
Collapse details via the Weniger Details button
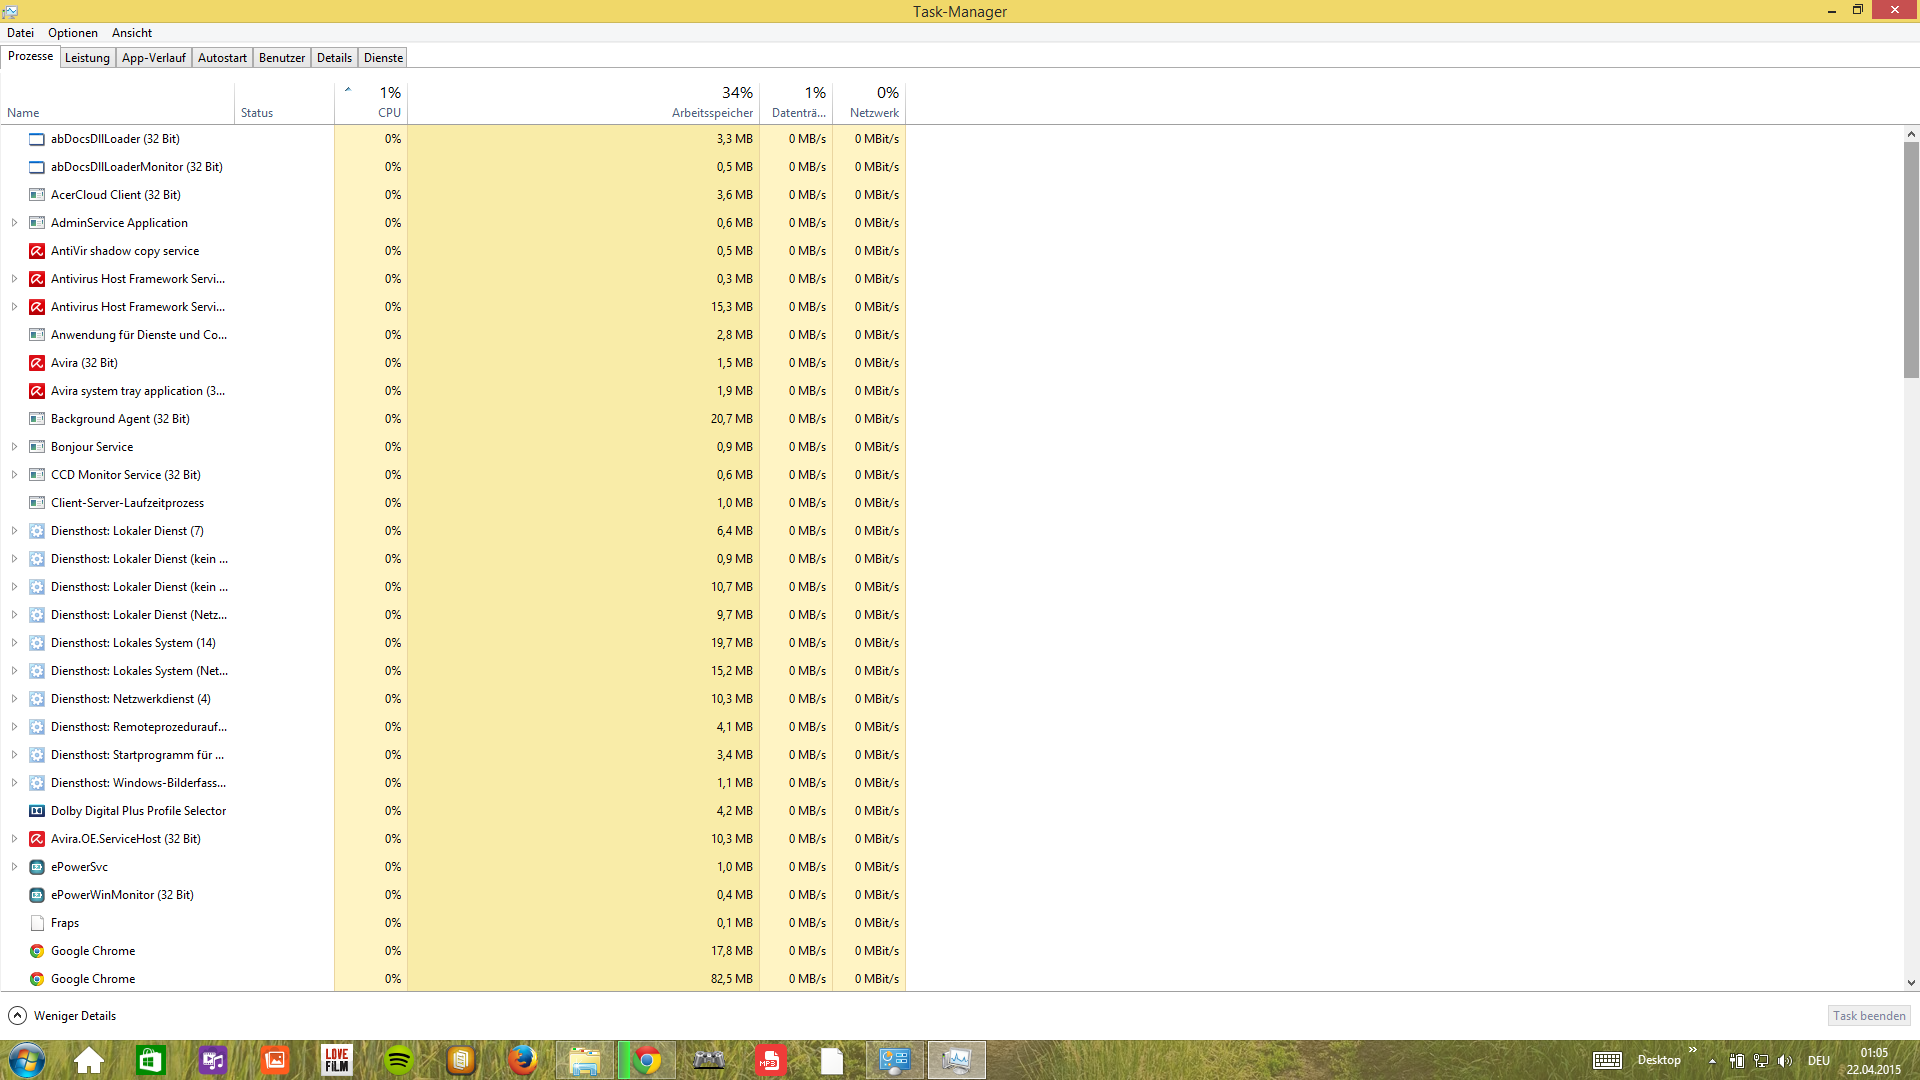tap(62, 1016)
